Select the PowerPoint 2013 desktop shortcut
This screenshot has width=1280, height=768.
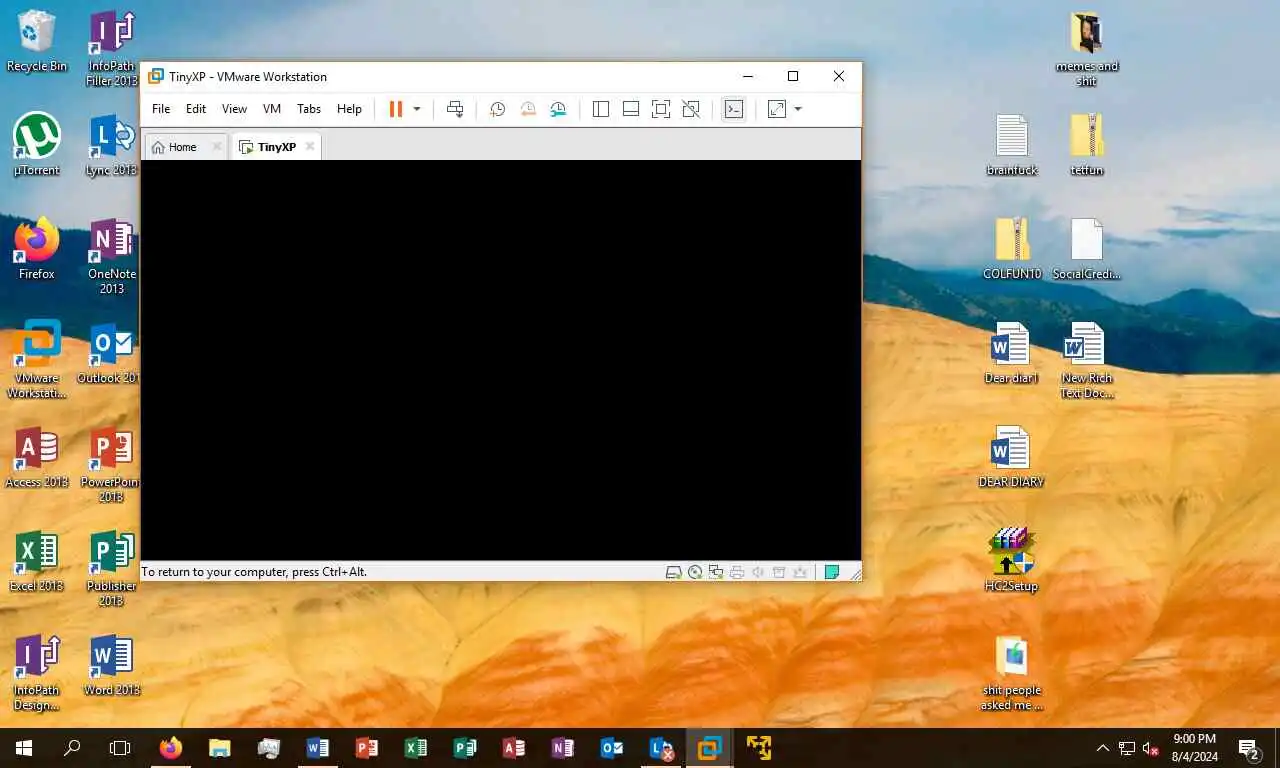[112, 464]
